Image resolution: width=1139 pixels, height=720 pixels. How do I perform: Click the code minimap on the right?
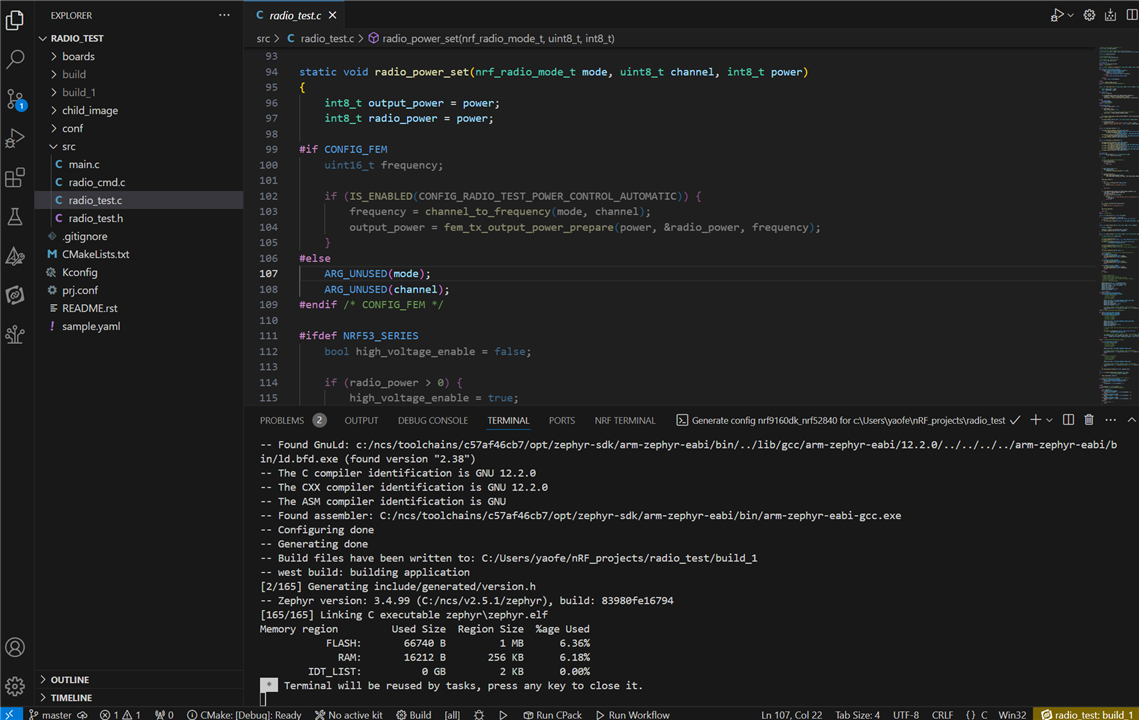pos(1117,225)
